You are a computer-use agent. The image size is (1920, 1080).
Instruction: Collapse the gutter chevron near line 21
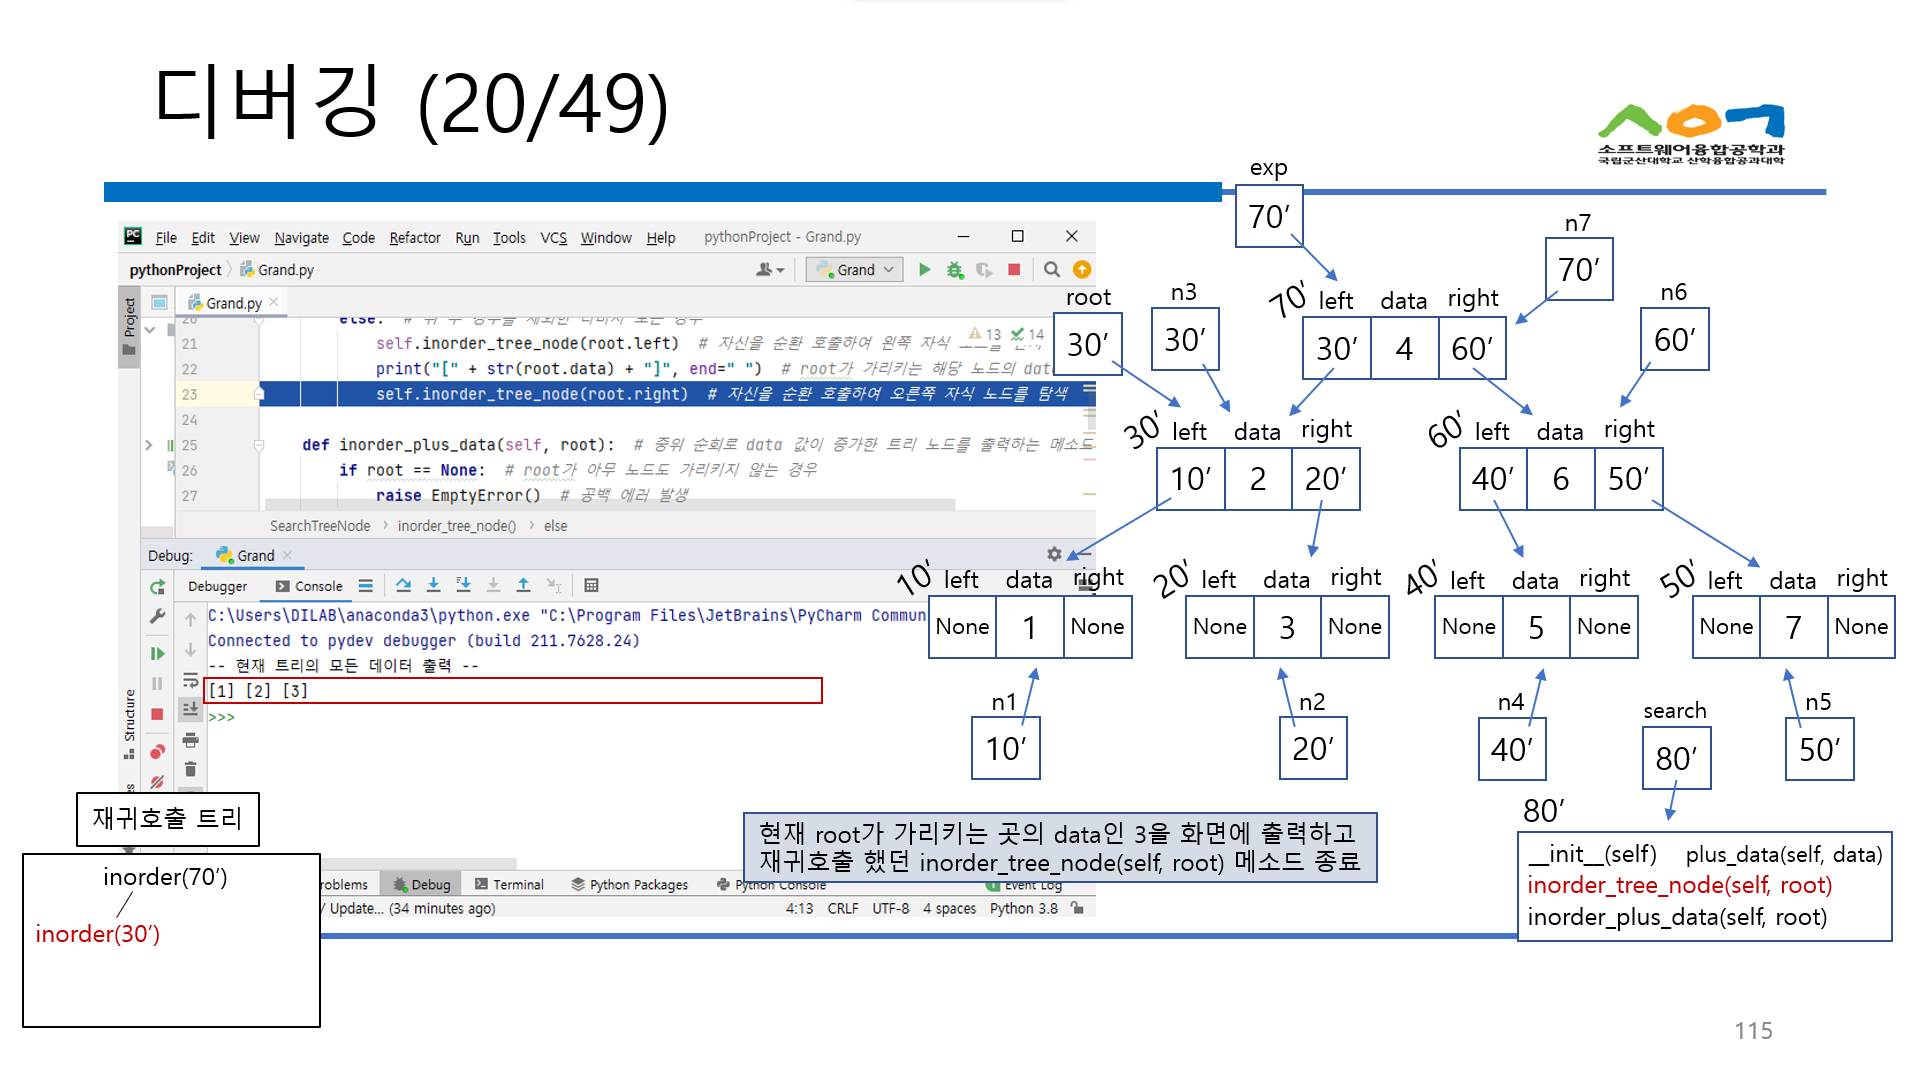pos(149,329)
